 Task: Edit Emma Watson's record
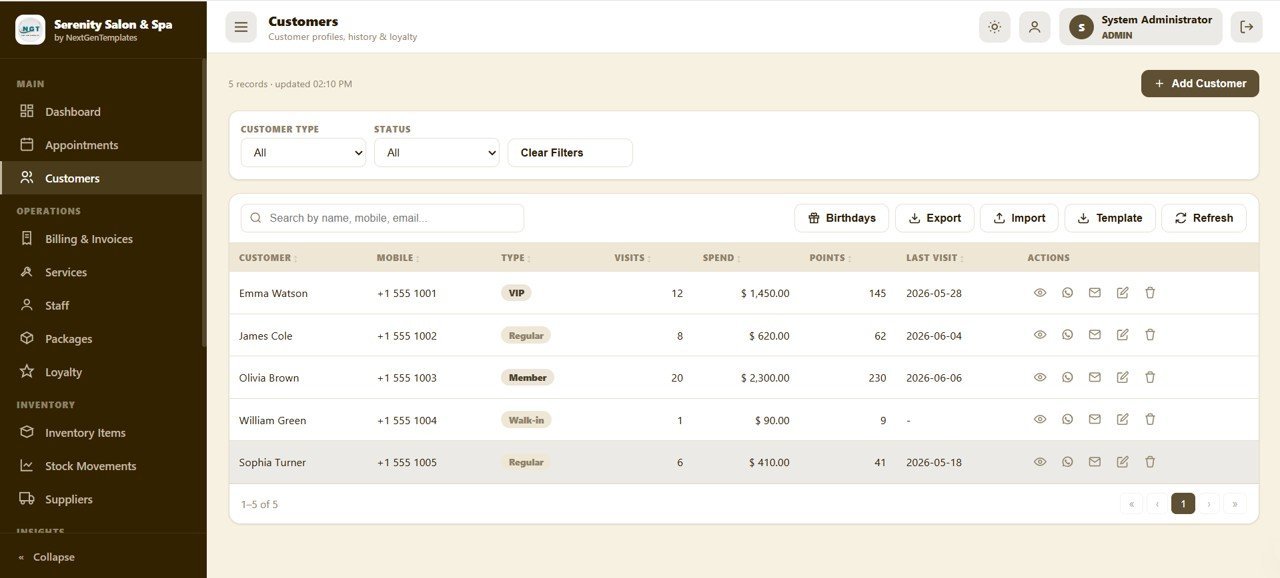click(x=1122, y=293)
